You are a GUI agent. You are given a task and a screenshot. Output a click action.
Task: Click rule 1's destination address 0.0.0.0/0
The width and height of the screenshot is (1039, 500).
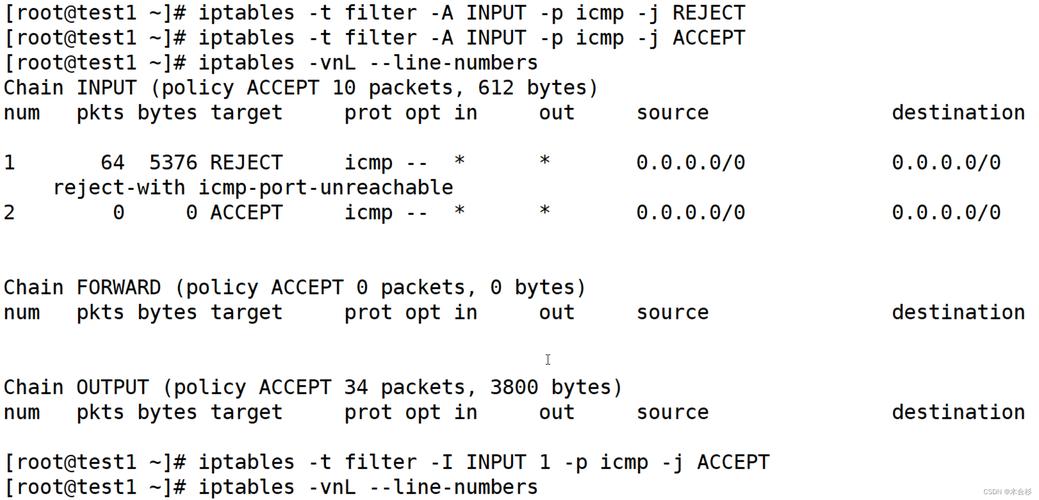tap(945, 162)
